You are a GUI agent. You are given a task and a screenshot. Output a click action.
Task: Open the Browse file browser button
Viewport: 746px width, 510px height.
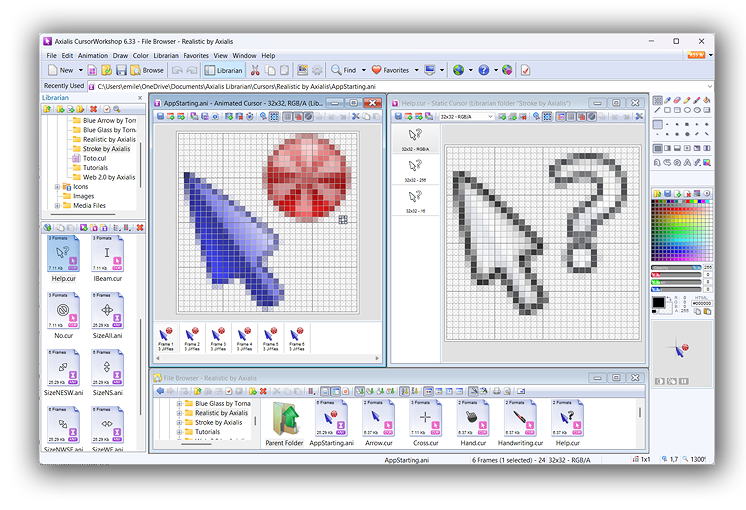coord(146,71)
